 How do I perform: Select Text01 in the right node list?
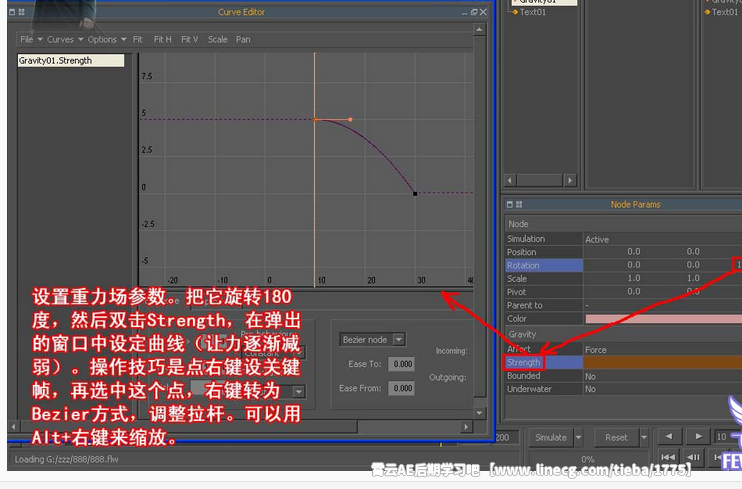pos(724,12)
